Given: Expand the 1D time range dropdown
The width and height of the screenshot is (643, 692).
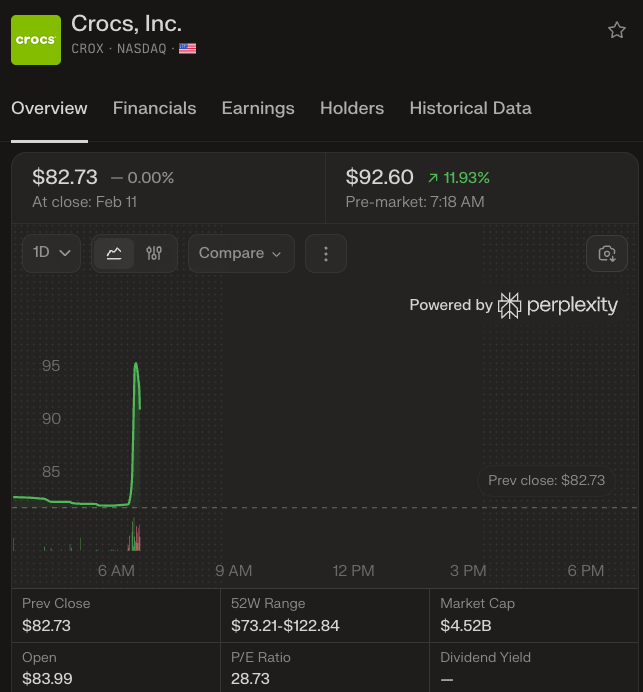Looking at the screenshot, I should point(51,253).
